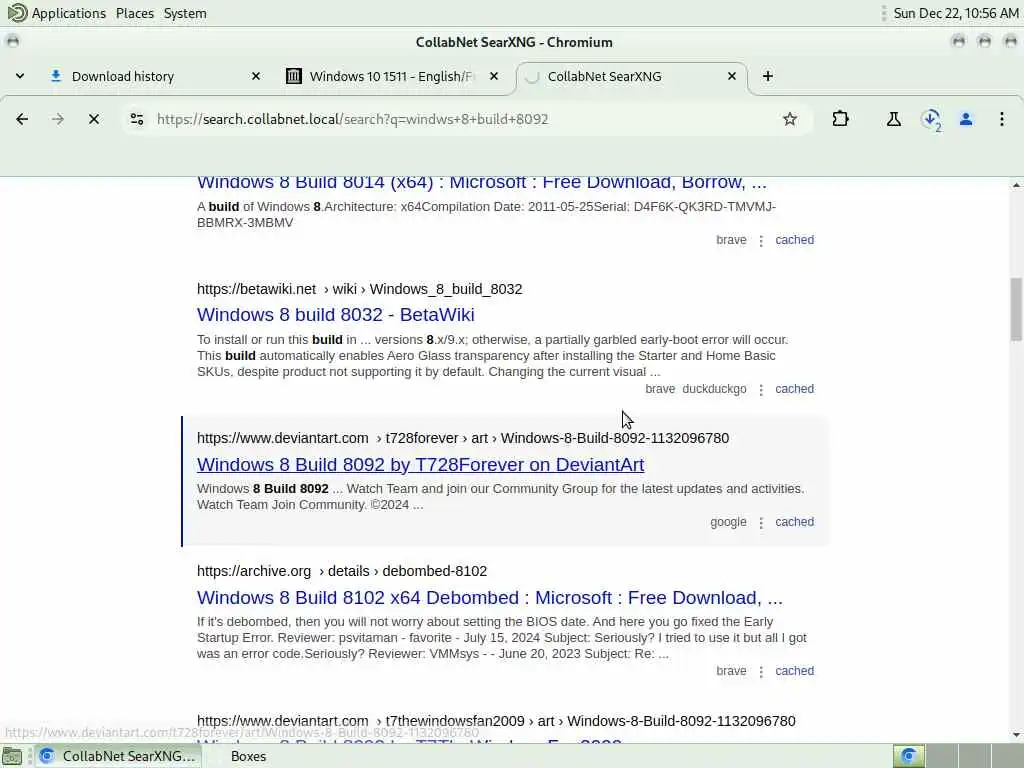Open cached version of Build 8014 result
1024x768 pixels.
click(794, 240)
